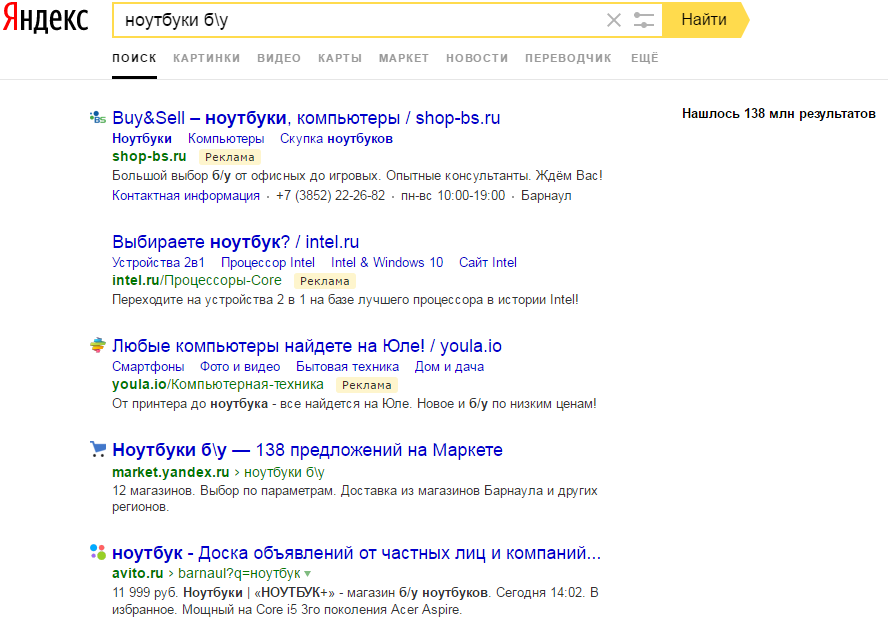Open advanced search settings icon
Screen dimensions: 888x630
click(x=643, y=20)
